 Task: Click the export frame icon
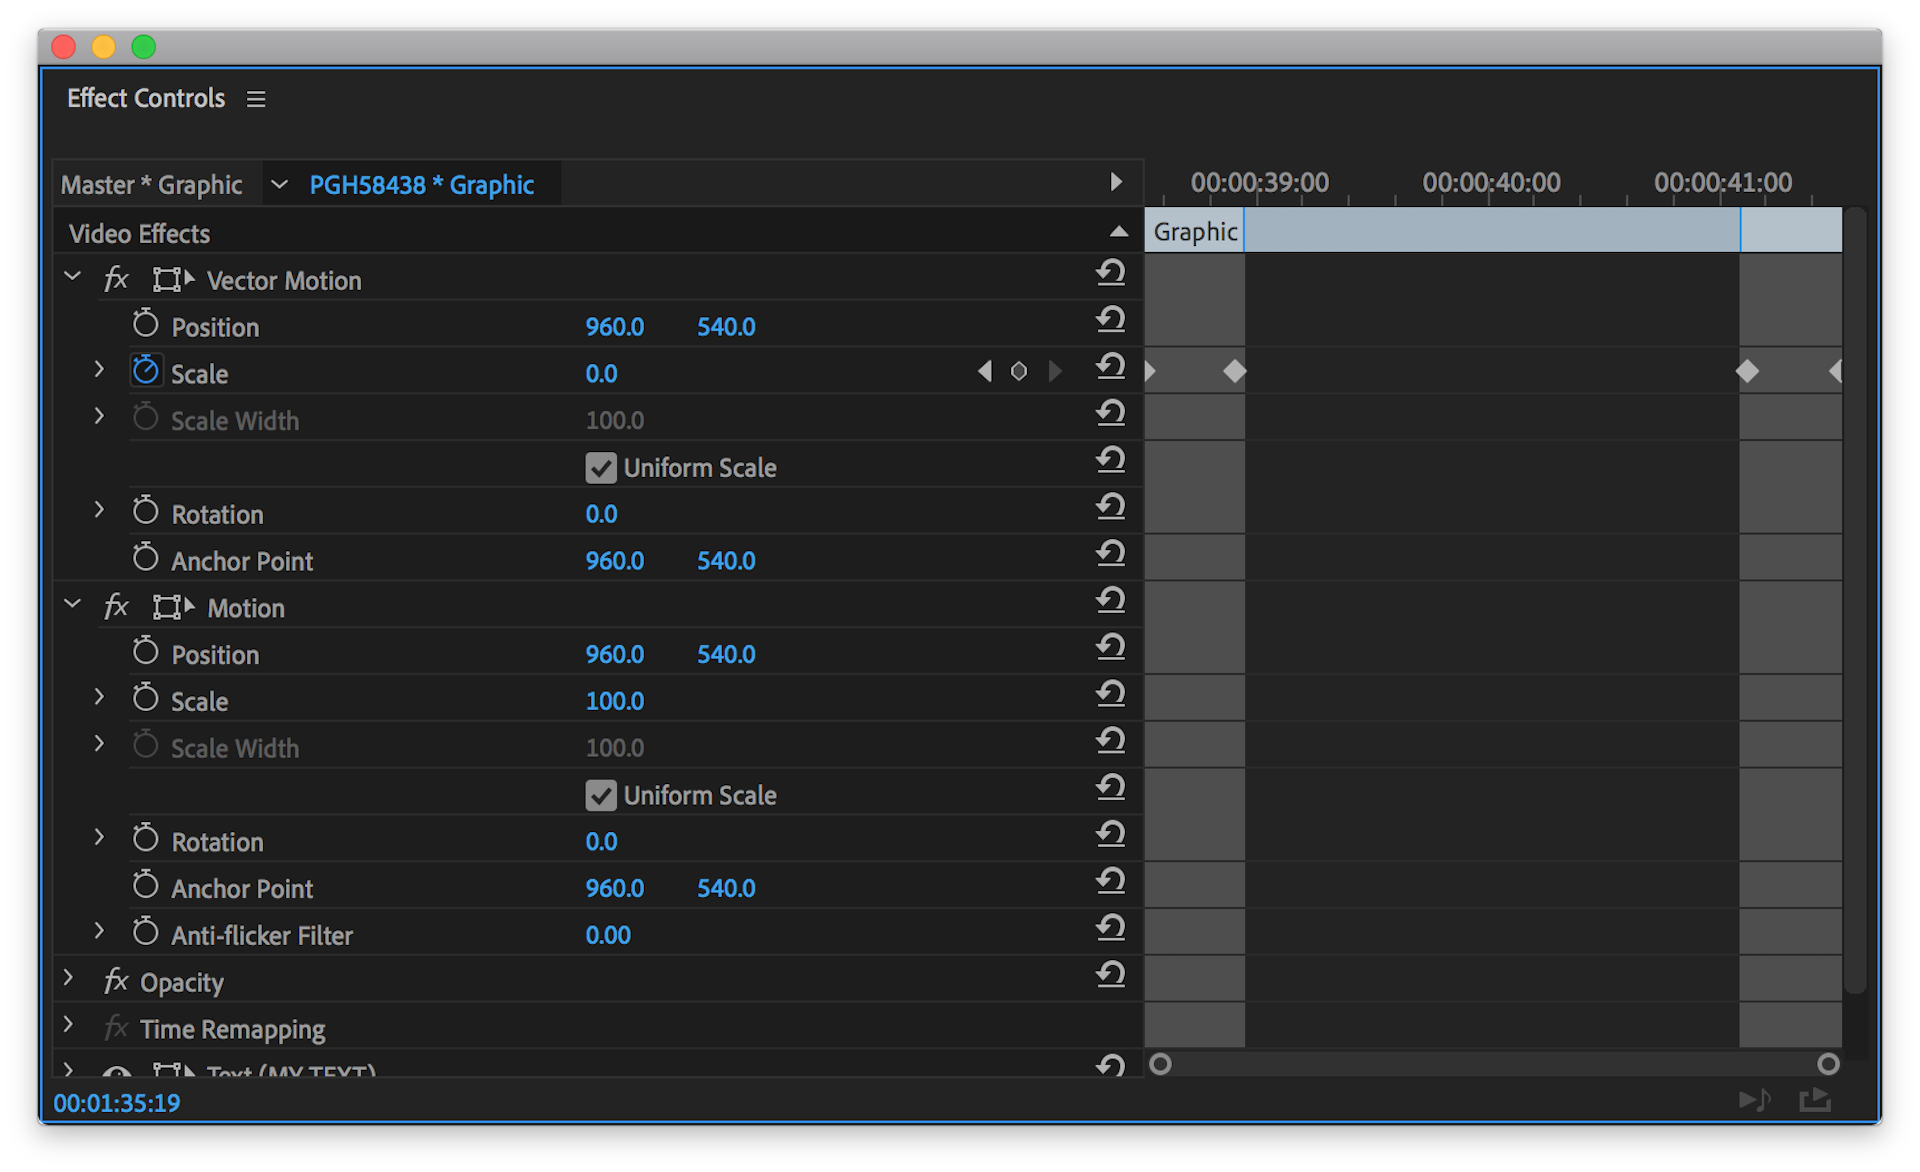coord(1814,1101)
